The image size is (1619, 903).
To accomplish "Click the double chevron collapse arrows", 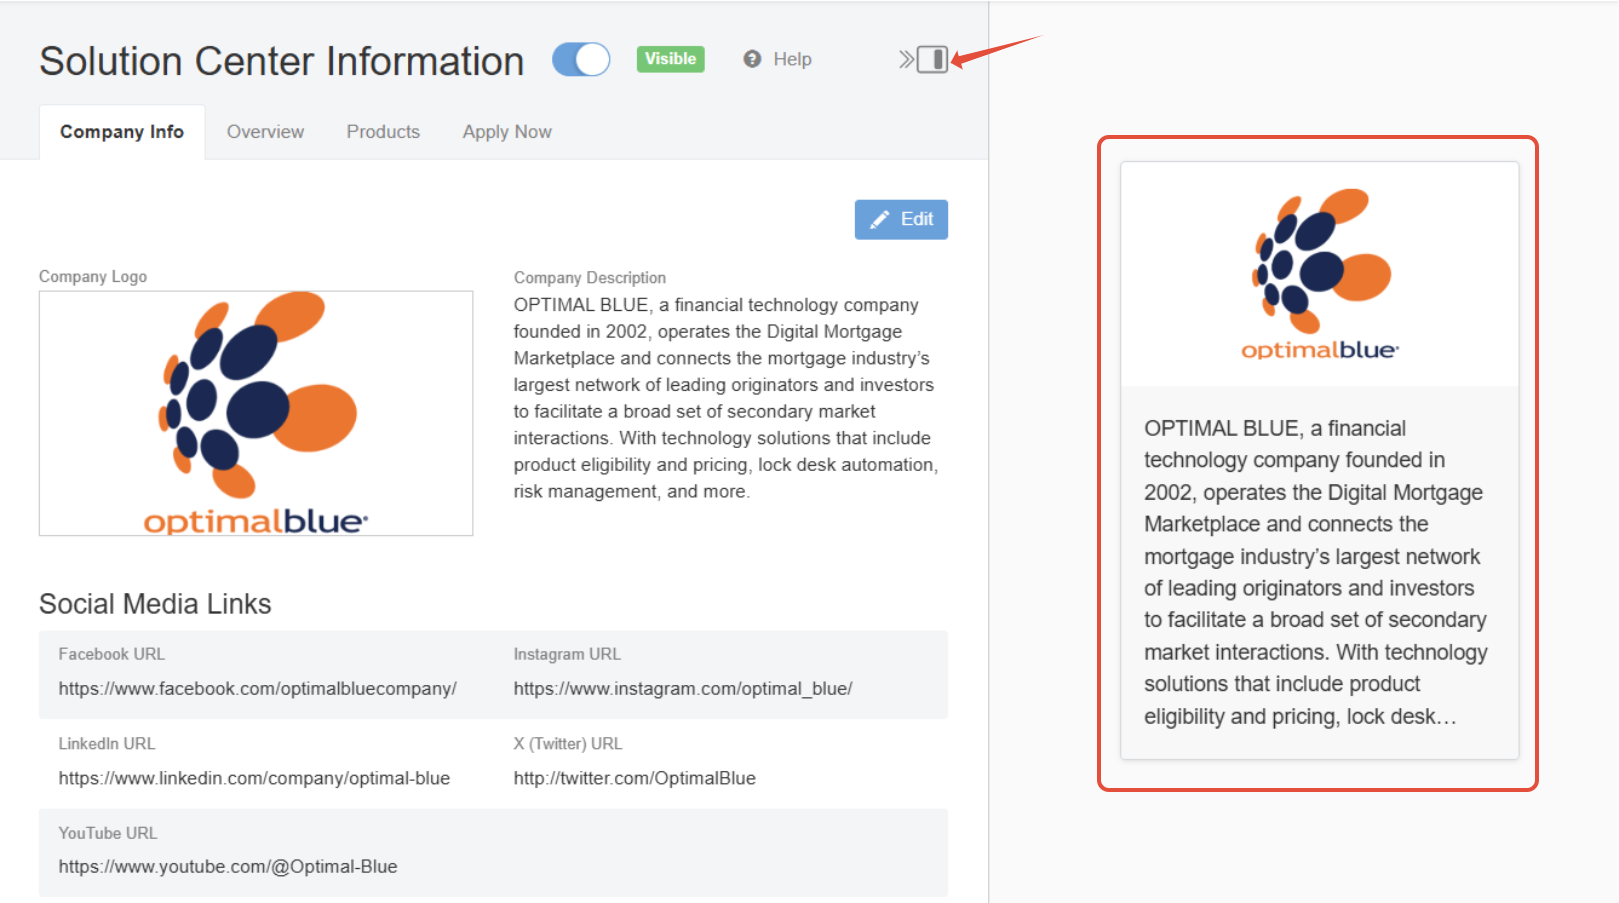I will [x=906, y=60].
